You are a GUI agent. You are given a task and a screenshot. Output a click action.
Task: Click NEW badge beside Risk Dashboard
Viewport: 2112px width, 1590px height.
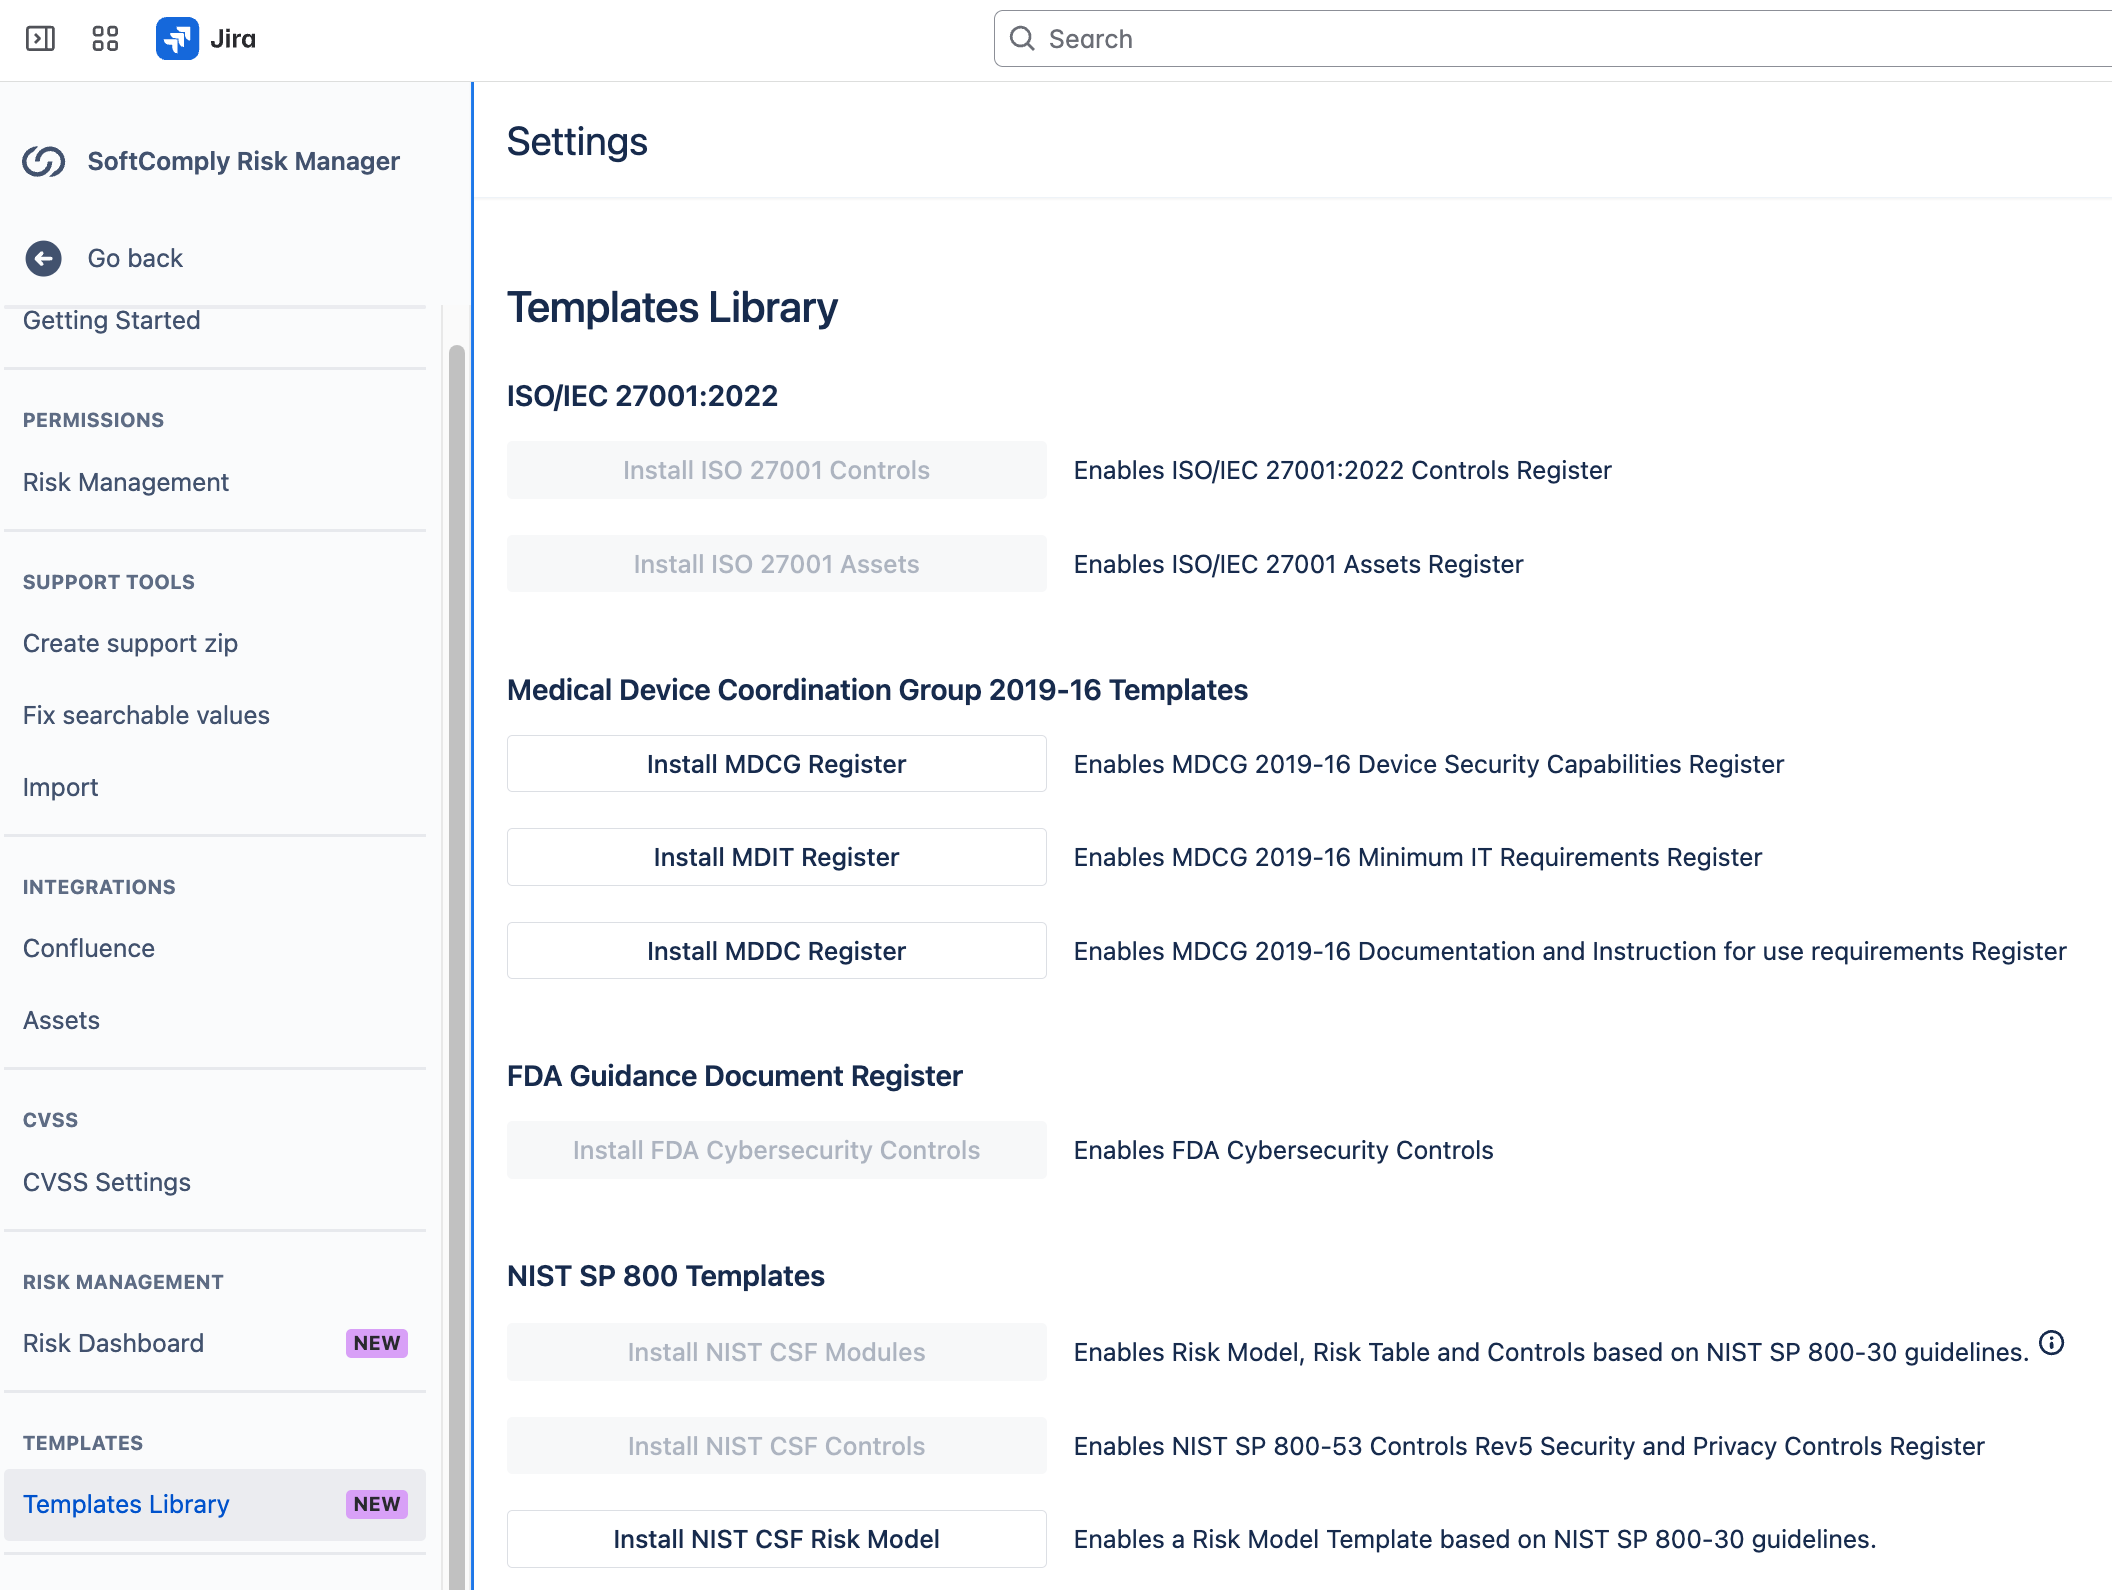click(x=377, y=1343)
